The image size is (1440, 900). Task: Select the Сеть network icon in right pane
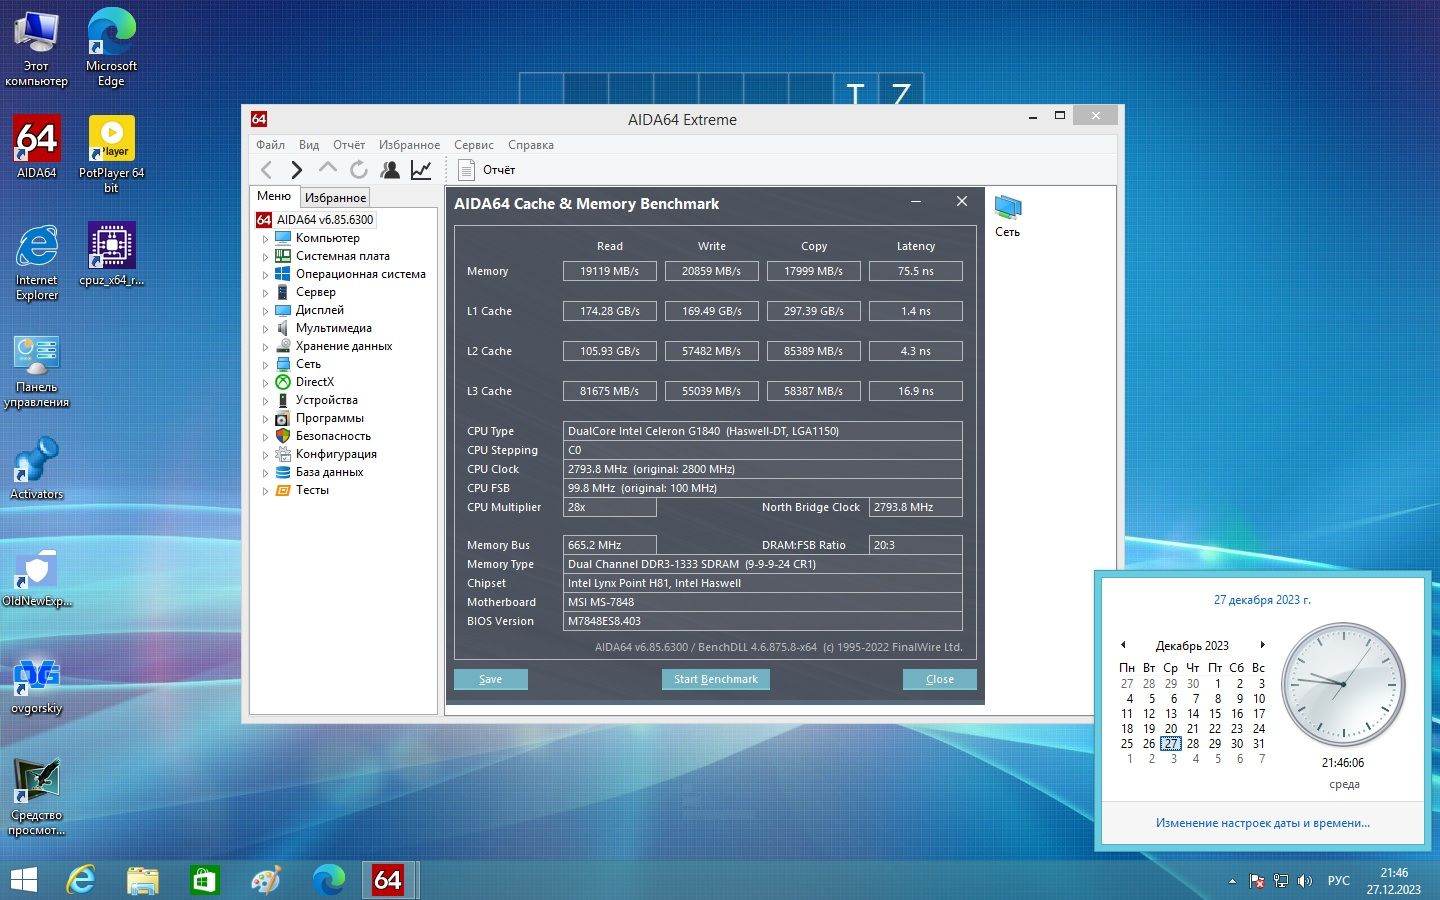(1007, 216)
